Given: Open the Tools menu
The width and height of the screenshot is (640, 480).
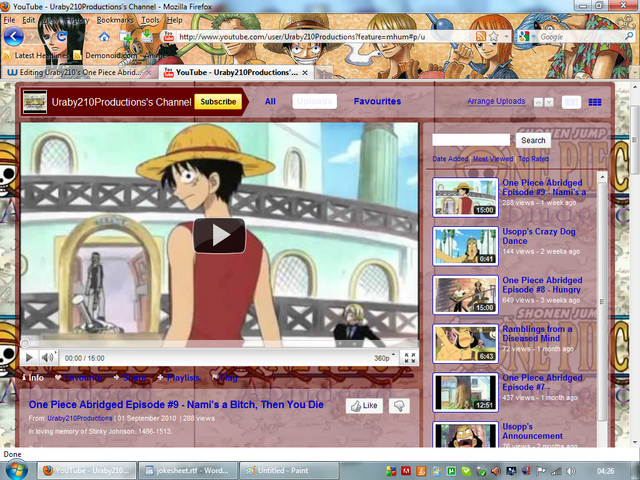Looking at the screenshot, I should (150, 20).
